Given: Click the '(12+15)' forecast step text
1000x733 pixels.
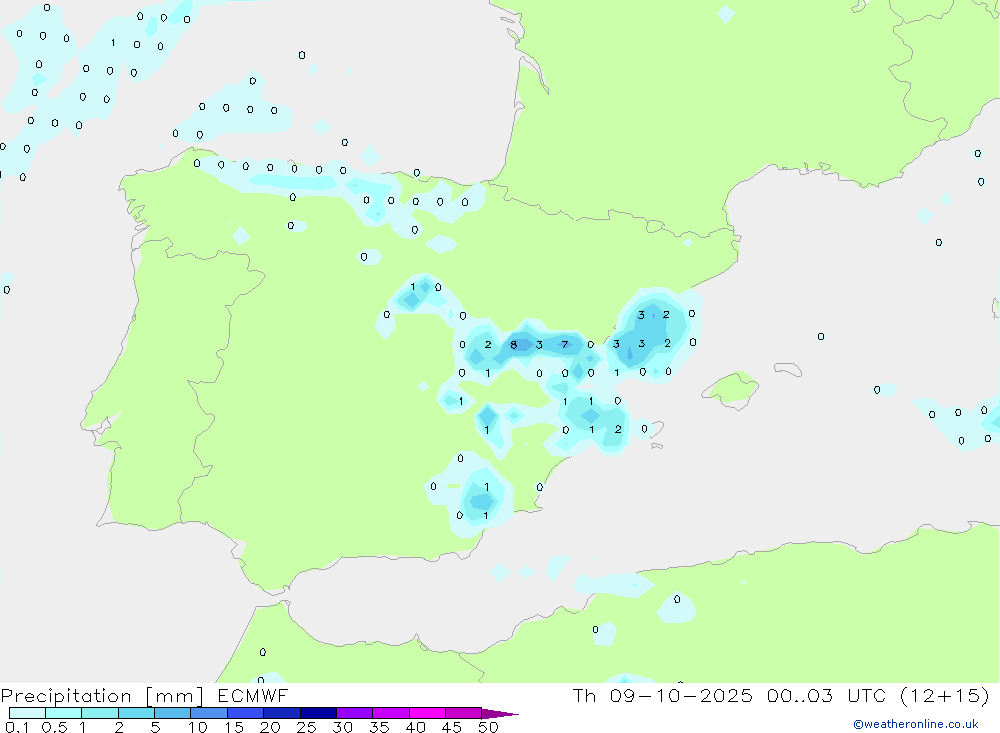Looking at the screenshot, I should 945,695.
